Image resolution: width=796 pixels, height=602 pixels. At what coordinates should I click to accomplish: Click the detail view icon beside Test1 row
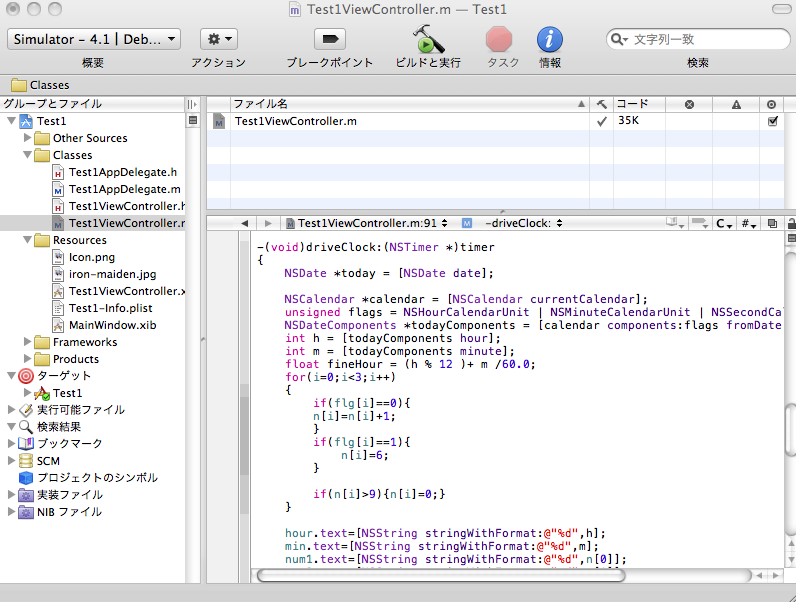[x=193, y=121]
